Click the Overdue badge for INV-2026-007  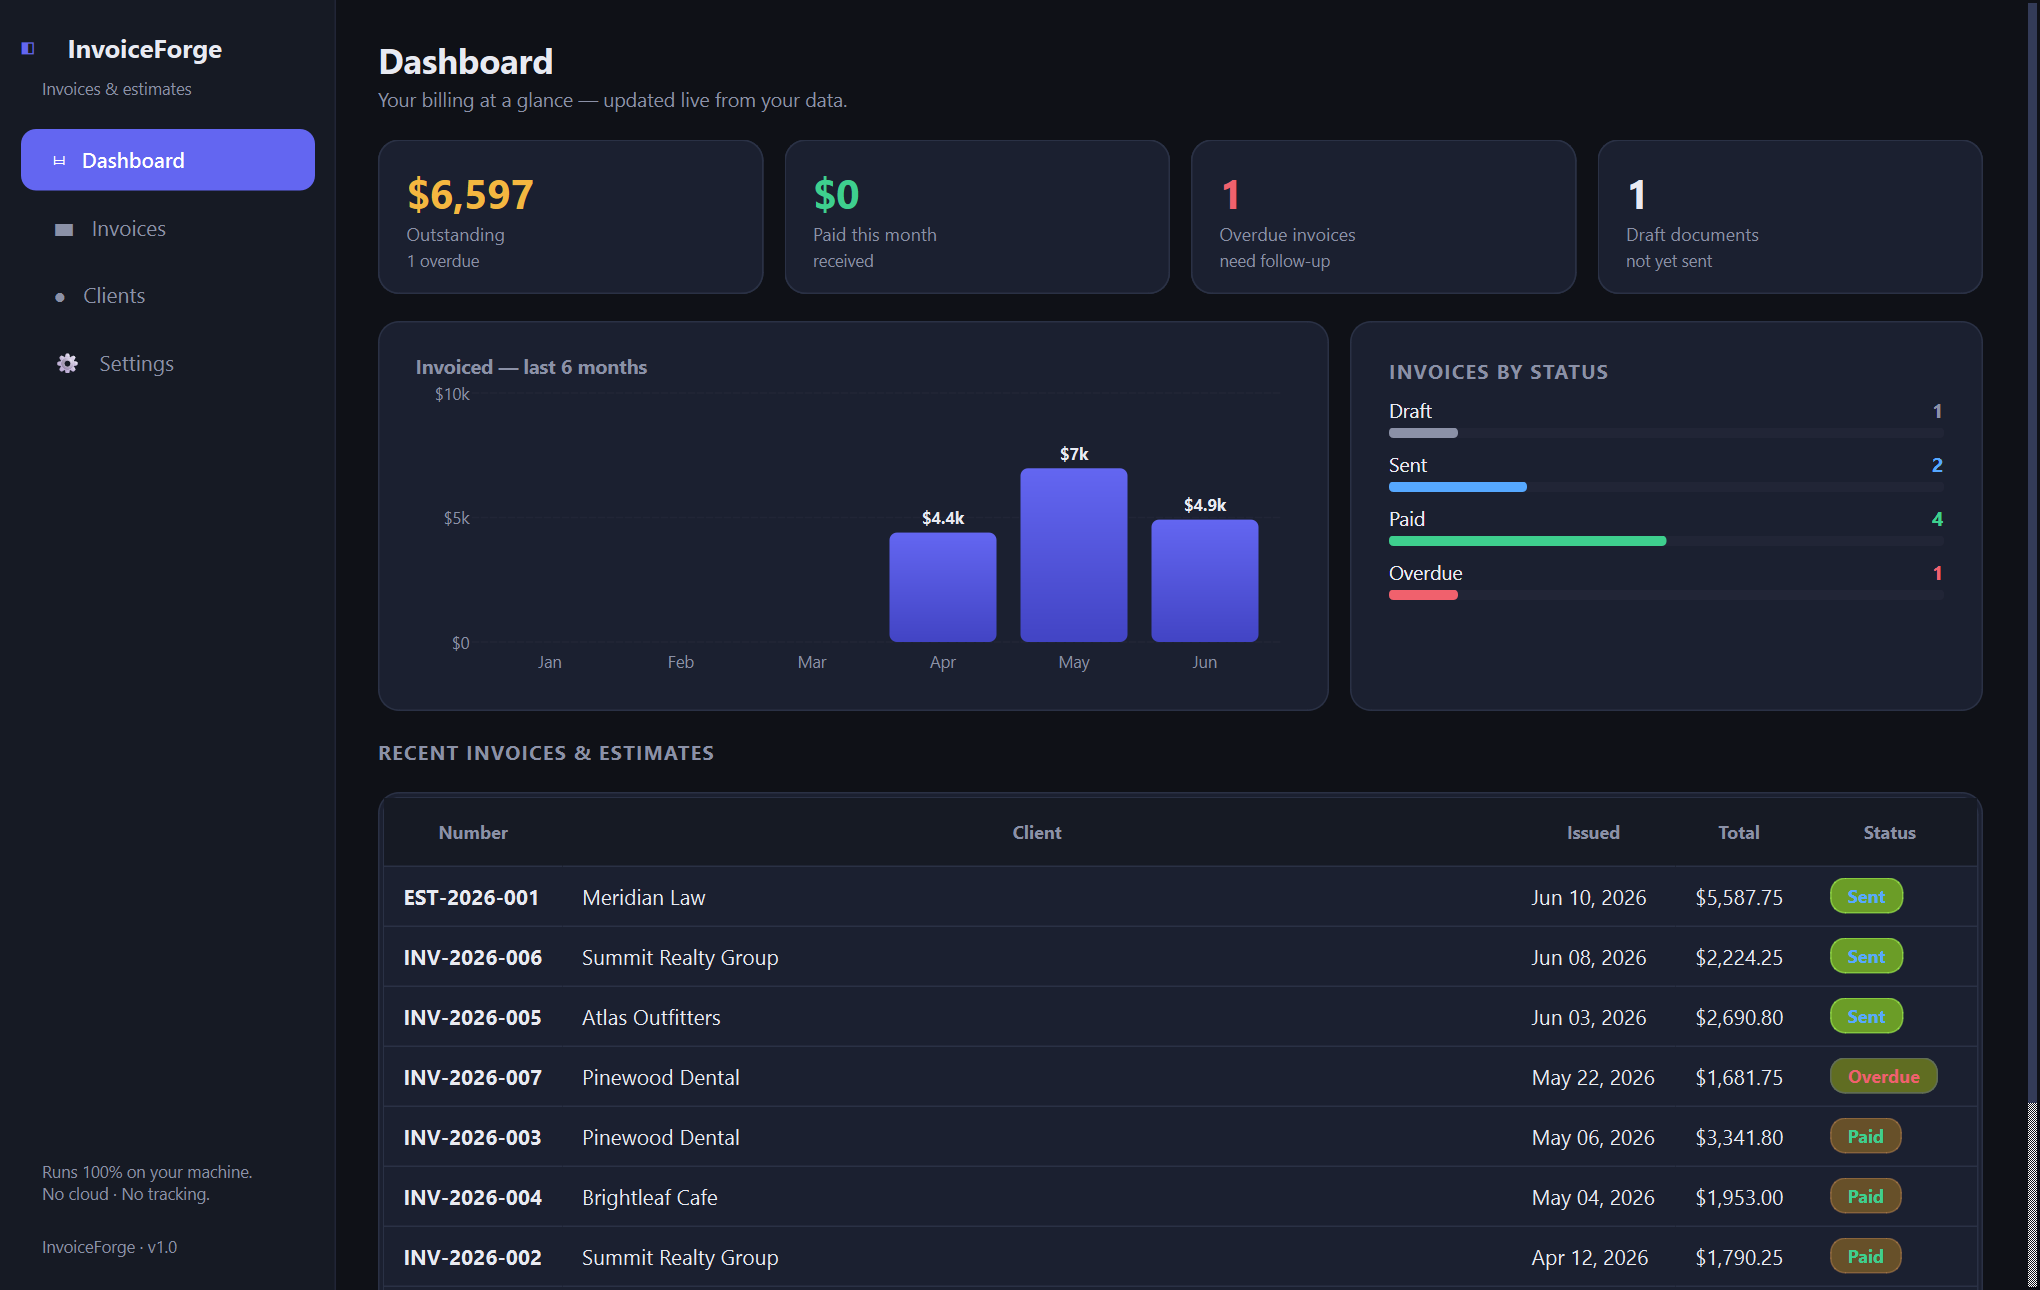click(x=1884, y=1076)
